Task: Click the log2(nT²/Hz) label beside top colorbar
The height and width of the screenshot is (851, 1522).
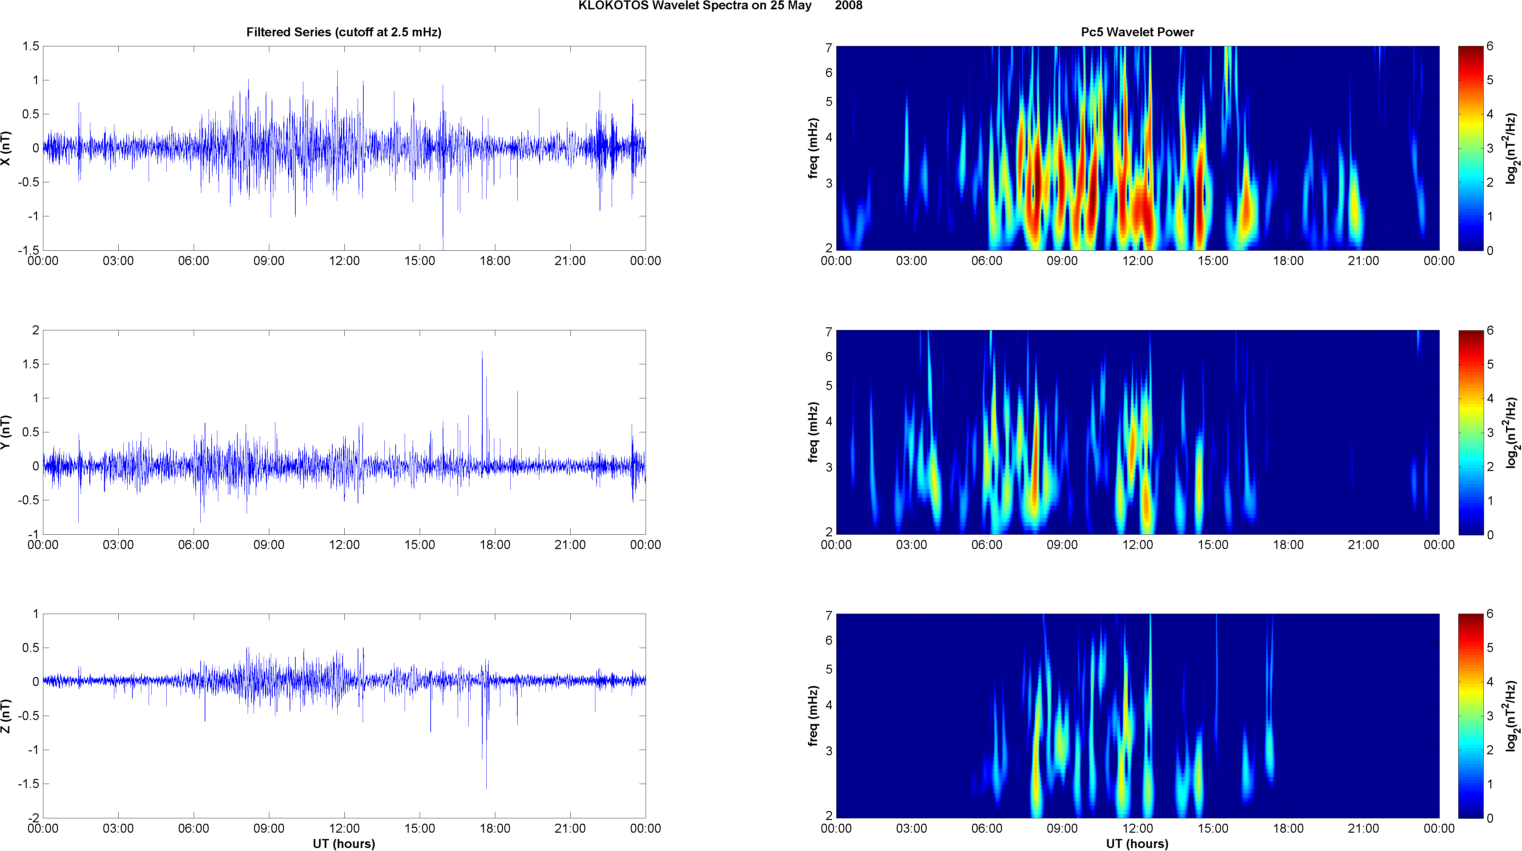Action: tap(1511, 148)
